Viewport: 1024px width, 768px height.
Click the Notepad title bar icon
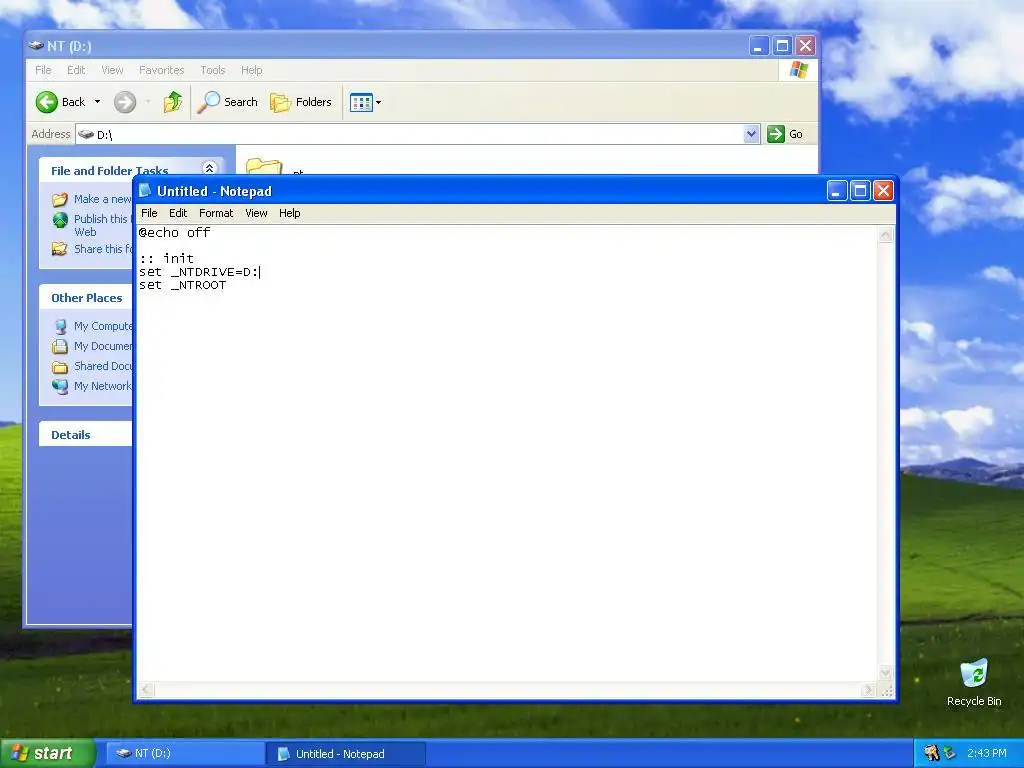pos(145,191)
